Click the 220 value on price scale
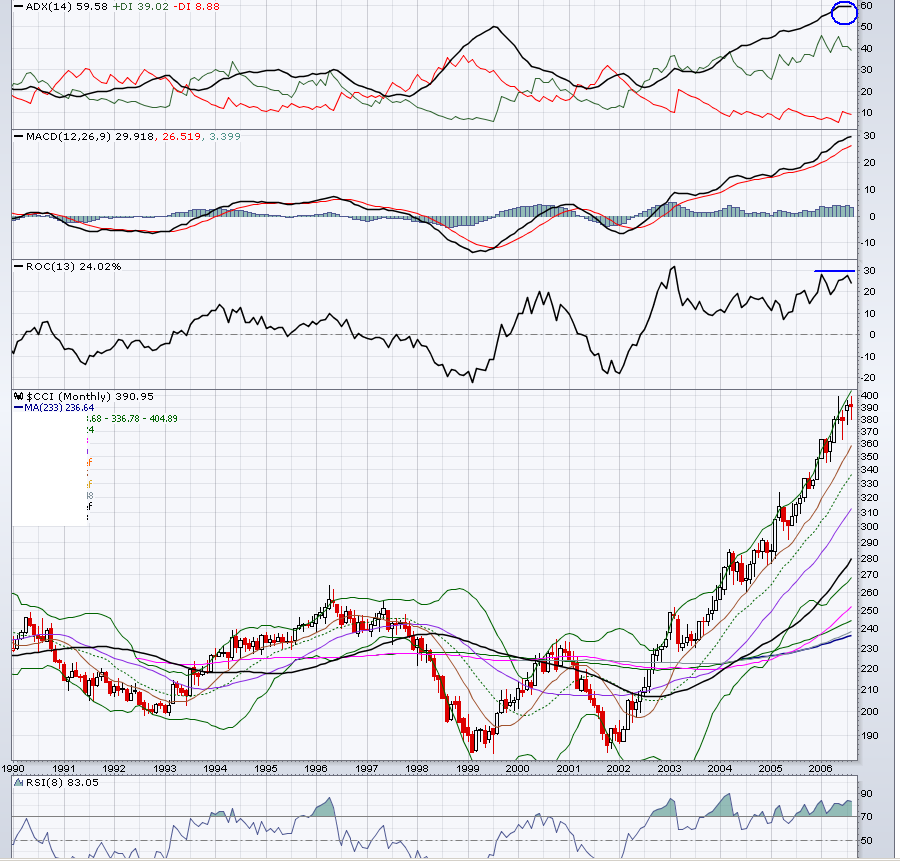Image resolution: width=900 pixels, height=861 pixels. click(869, 669)
